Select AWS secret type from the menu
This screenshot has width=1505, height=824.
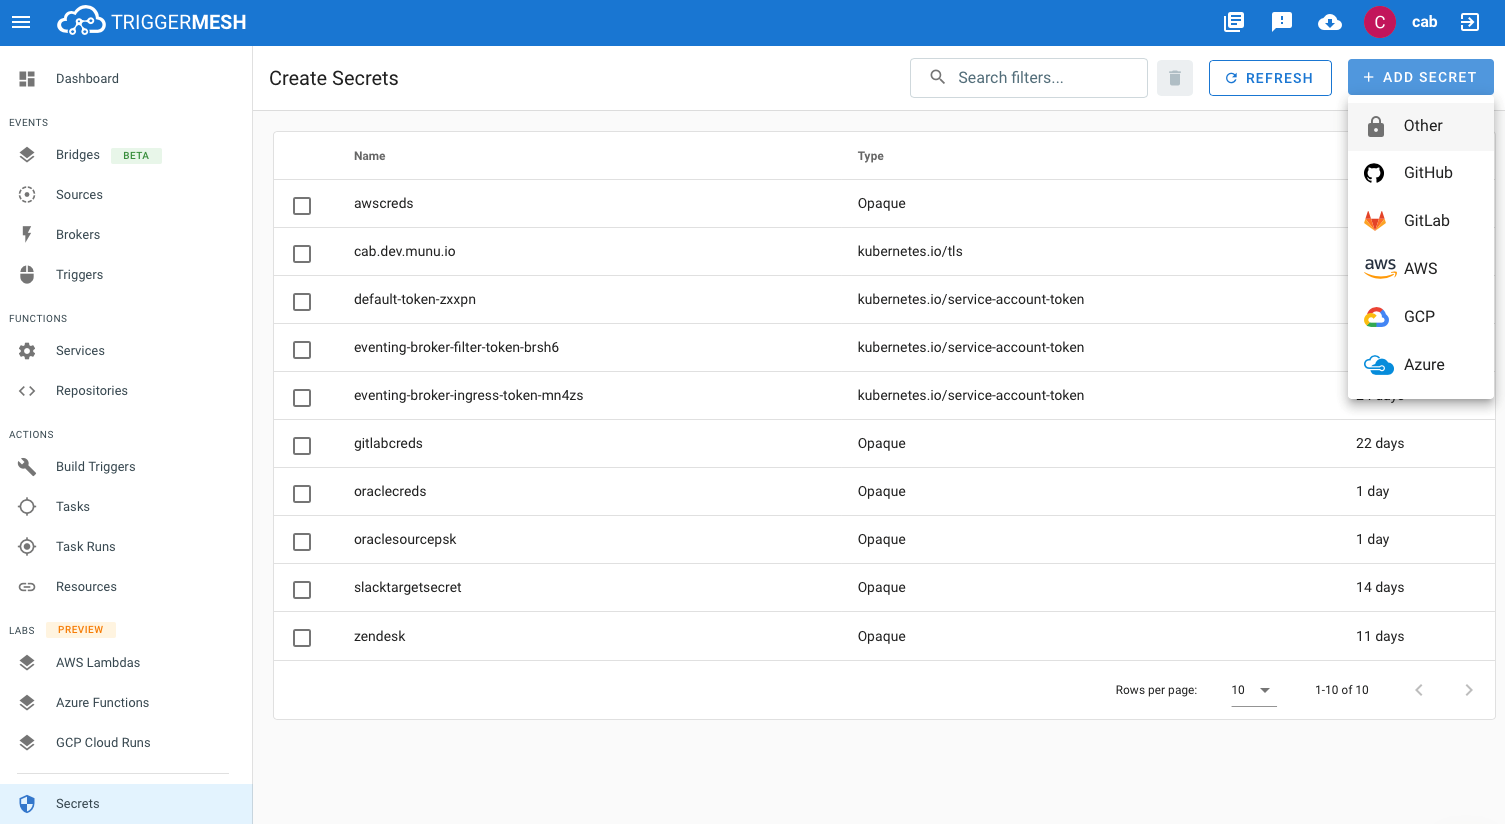click(x=1420, y=268)
